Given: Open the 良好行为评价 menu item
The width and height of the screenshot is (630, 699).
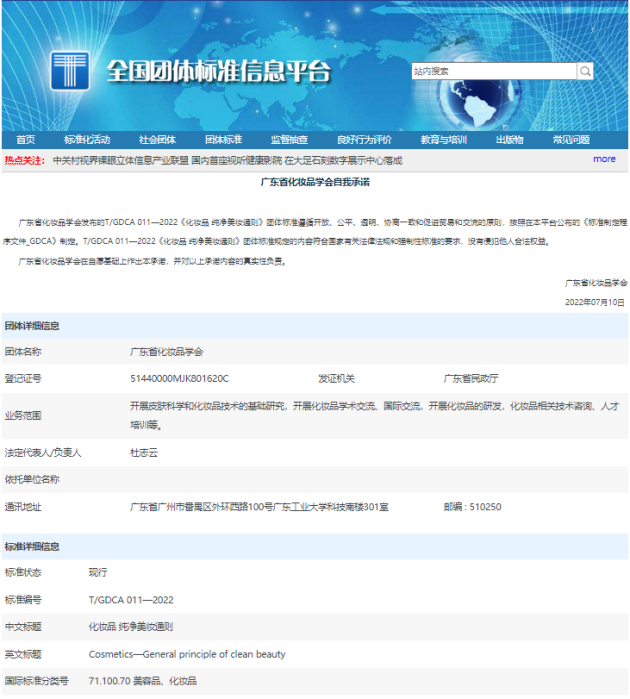Looking at the screenshot, I should pyautogui.click(x=364, y=140).
